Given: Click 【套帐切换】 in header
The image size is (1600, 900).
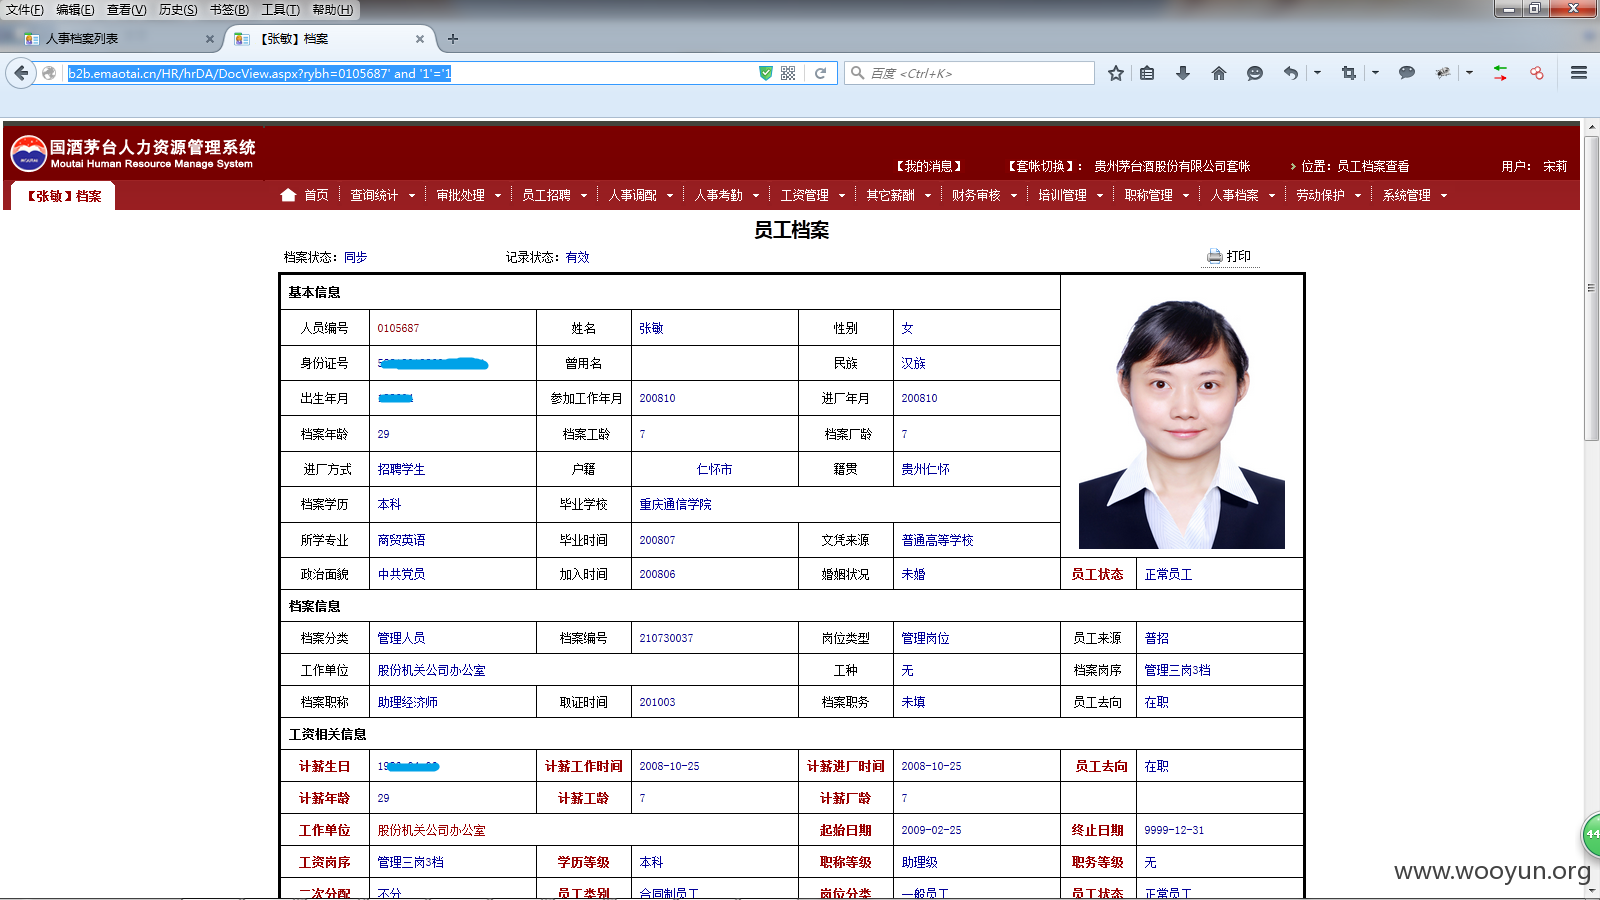Looking at the screenshot, I should click(x=1044, y=166).
